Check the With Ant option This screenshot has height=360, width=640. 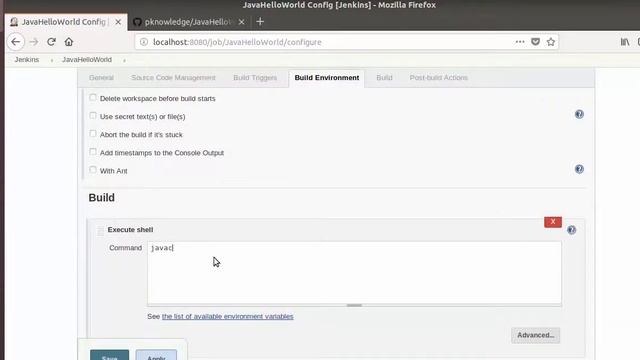(x=93, y=170)
